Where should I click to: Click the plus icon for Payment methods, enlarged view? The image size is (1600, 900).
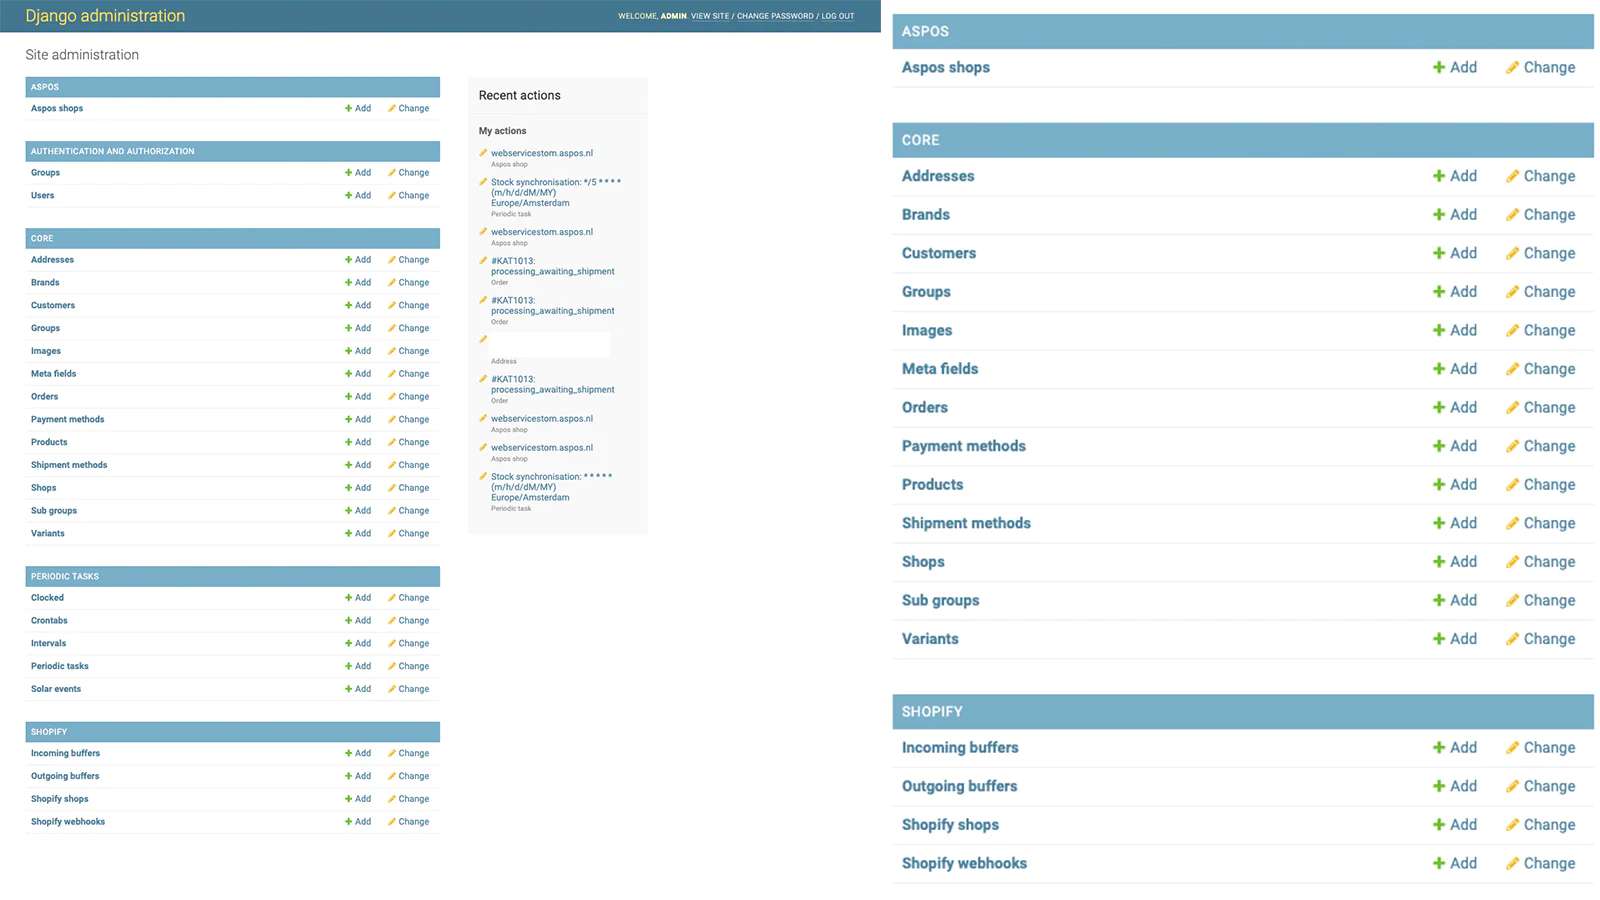click(x=1438, y=446)
